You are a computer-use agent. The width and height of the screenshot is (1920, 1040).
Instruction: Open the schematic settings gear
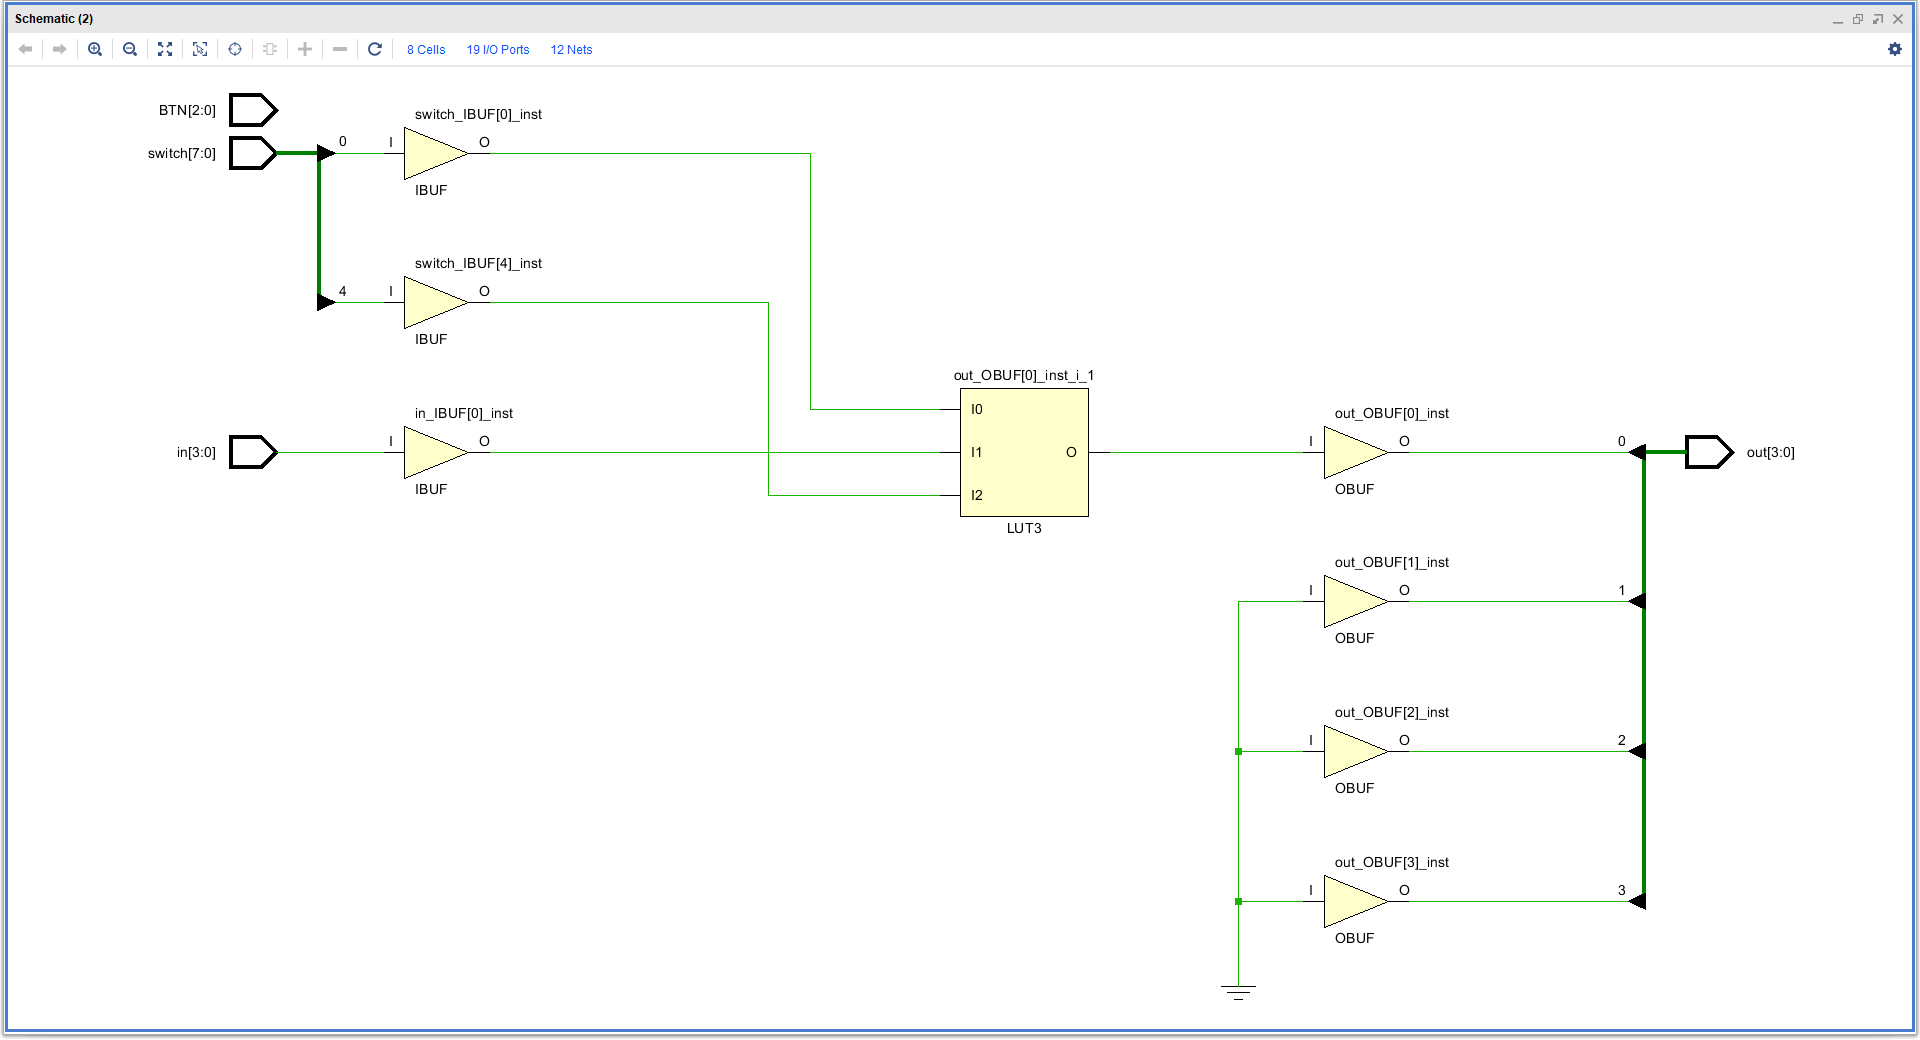pos(1895,49)
